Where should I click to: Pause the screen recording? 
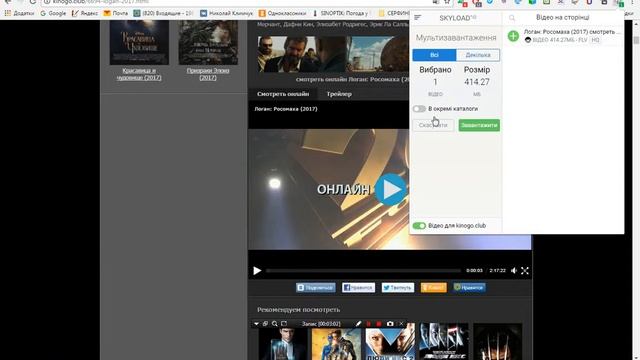(x=369, y=324)
